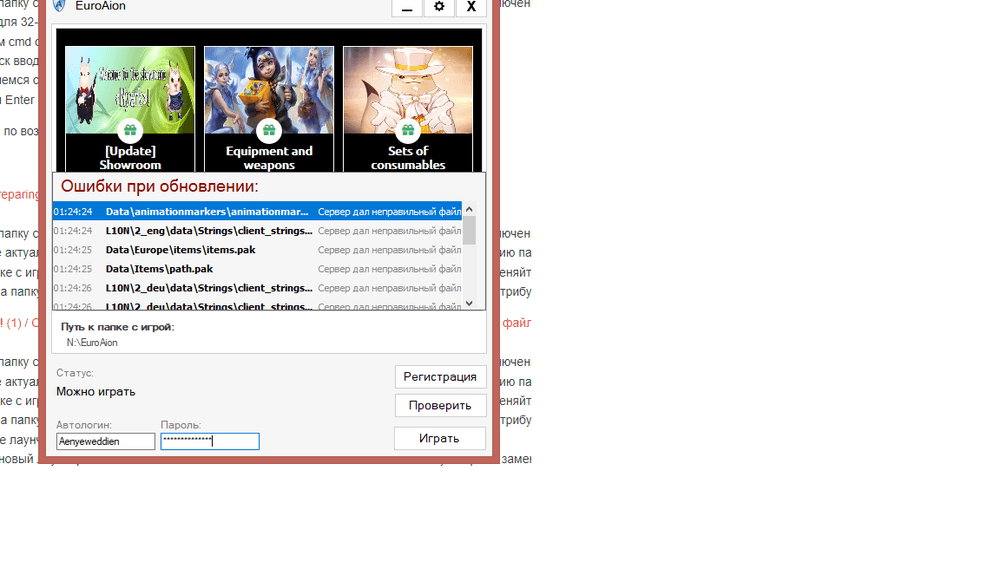Focus the Пароль password field
1000x562 pixels.
209,441
